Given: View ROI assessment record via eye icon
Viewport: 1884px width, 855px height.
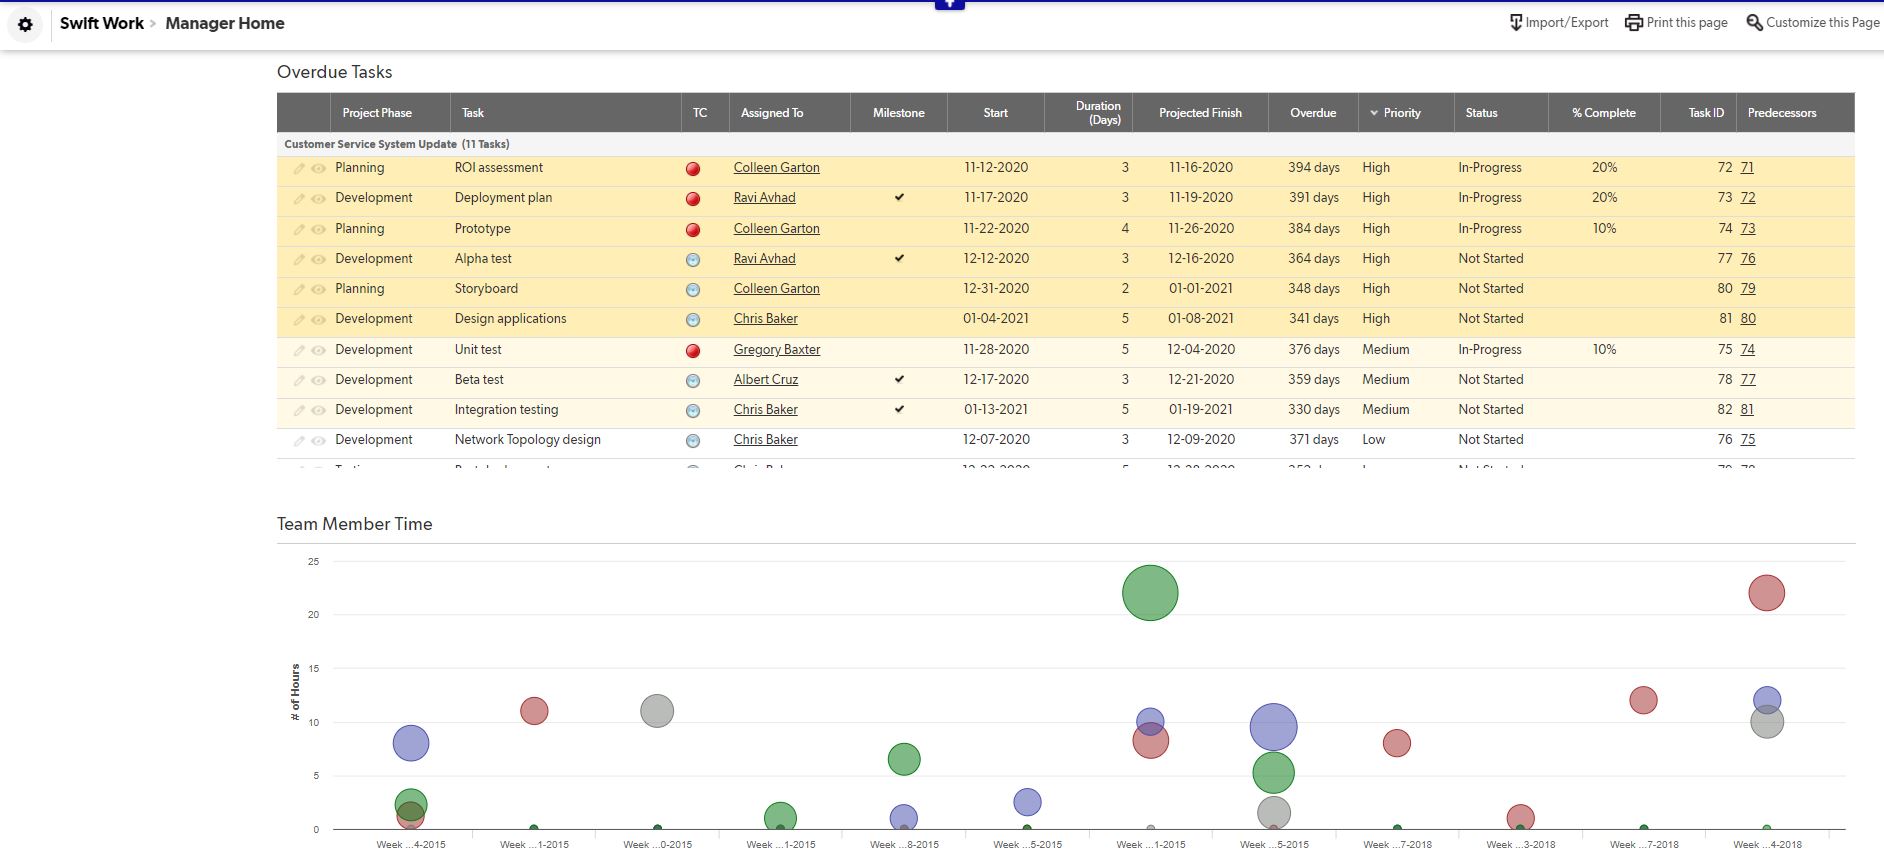Looking at the screenshot, I should pos(318,169).
